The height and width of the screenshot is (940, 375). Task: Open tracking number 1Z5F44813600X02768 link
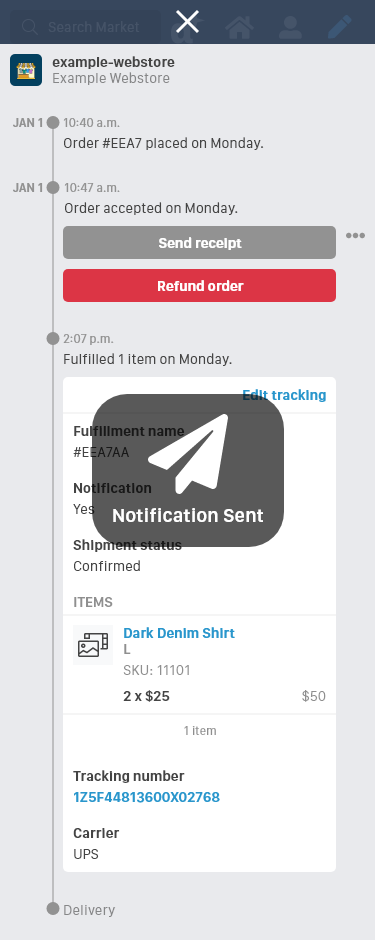tap(146, 797)
